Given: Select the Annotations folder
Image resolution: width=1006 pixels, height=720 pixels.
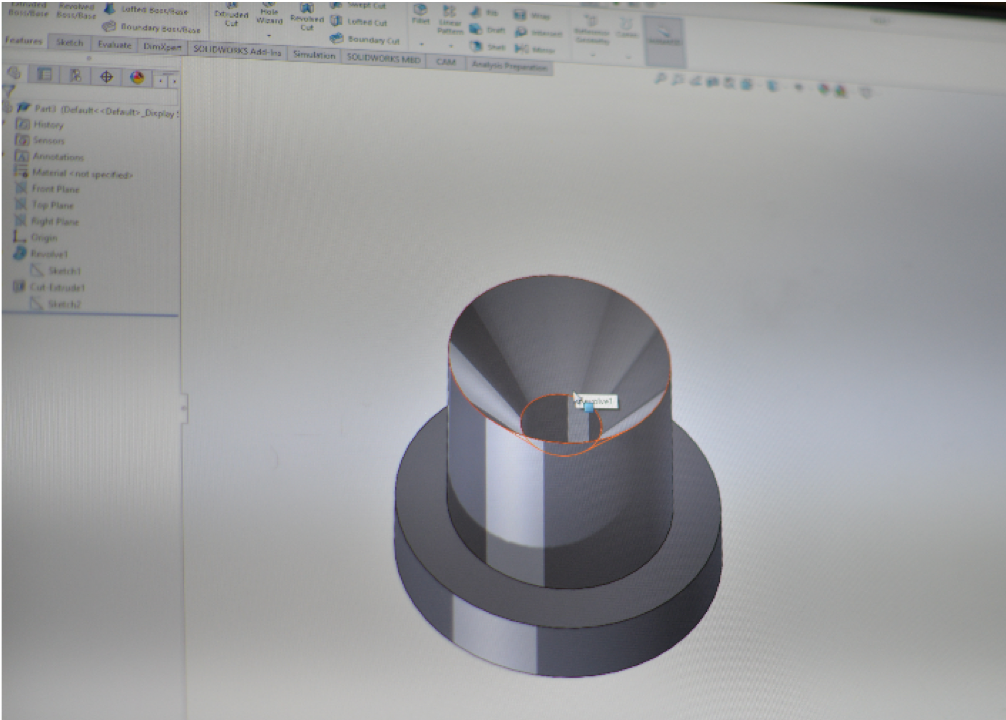Looking at the screenshot, I should (x=49, y=157).
